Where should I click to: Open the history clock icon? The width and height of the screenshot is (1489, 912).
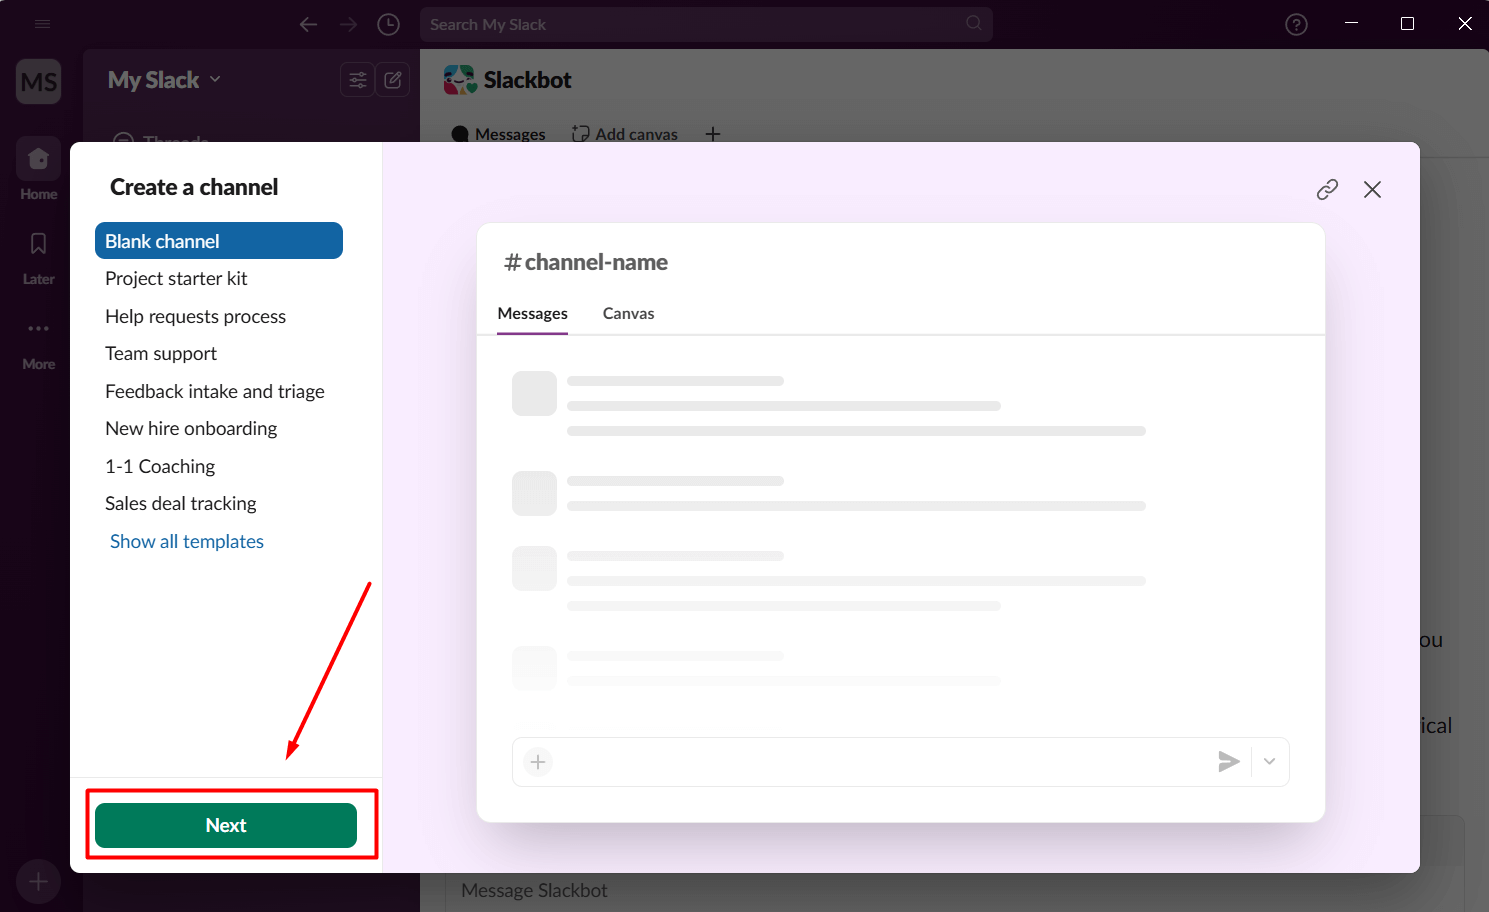[388, 24]
